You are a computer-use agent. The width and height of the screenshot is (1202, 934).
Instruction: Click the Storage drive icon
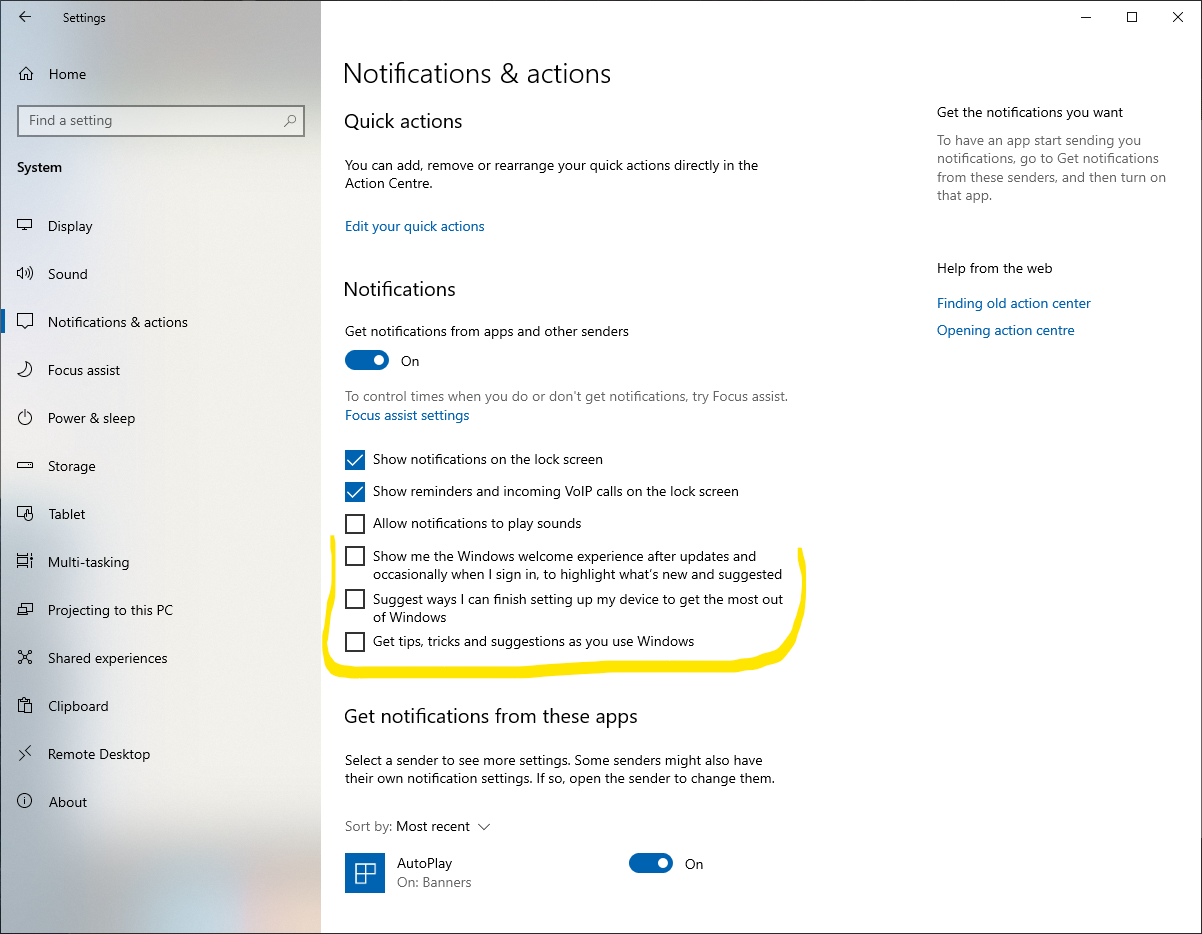click(25, 466)
